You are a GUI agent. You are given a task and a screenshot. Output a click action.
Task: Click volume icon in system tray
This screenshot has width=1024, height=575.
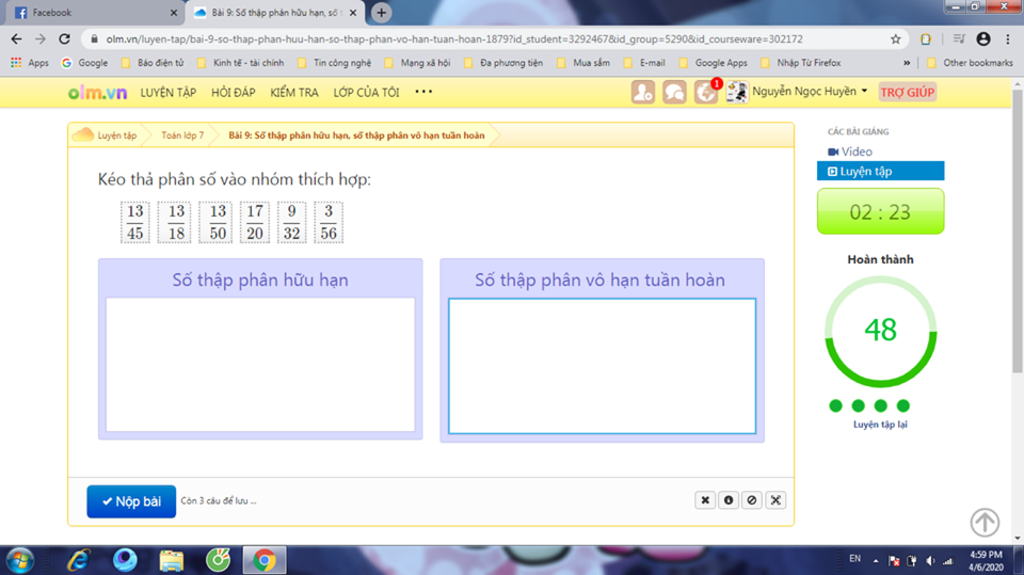pyautogui.click(x=930, y=561)
